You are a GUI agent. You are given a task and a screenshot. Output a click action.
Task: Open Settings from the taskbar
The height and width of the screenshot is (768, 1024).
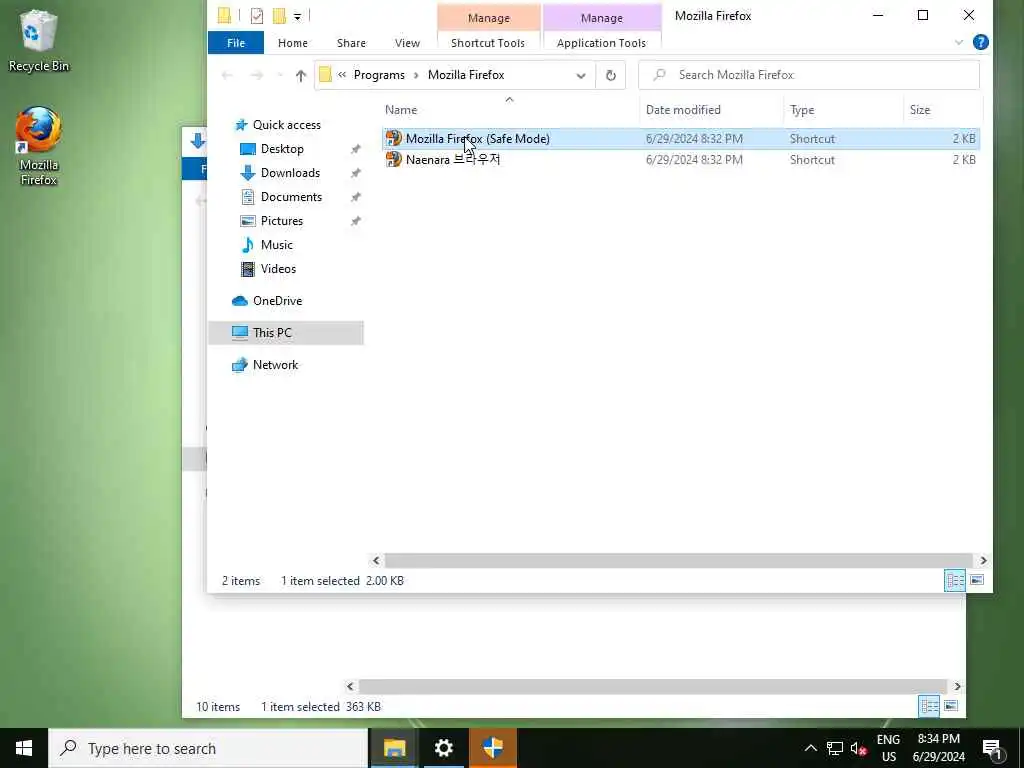point(443,748)
